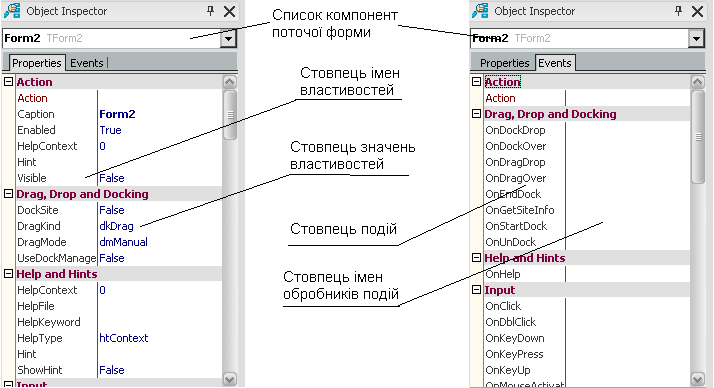Select the OnKeyDown event
Screen dimensions: 714x388
tap(515, 338)
